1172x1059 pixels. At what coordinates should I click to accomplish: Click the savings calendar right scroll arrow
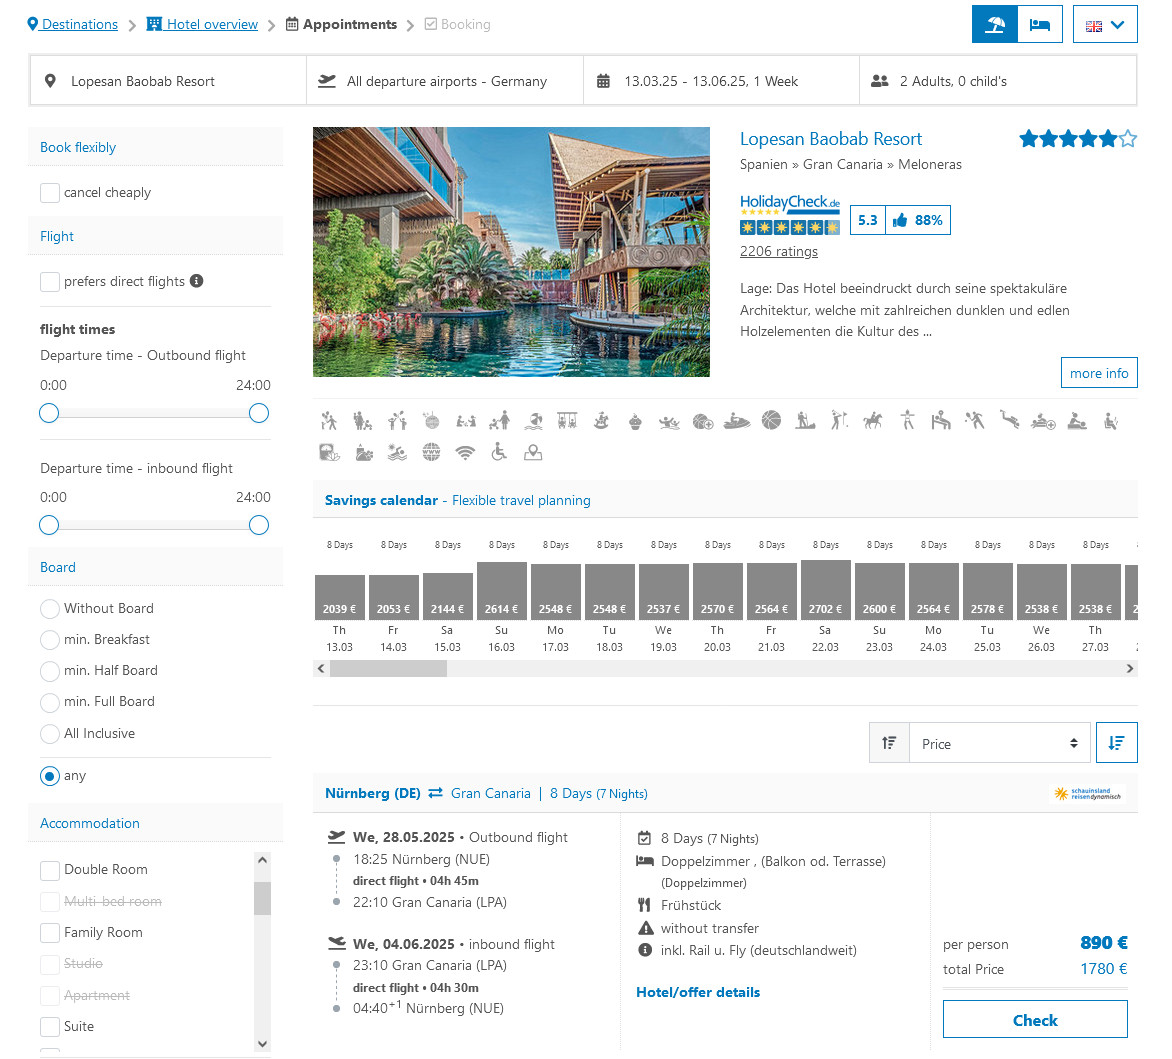[x=1129, y=668]
